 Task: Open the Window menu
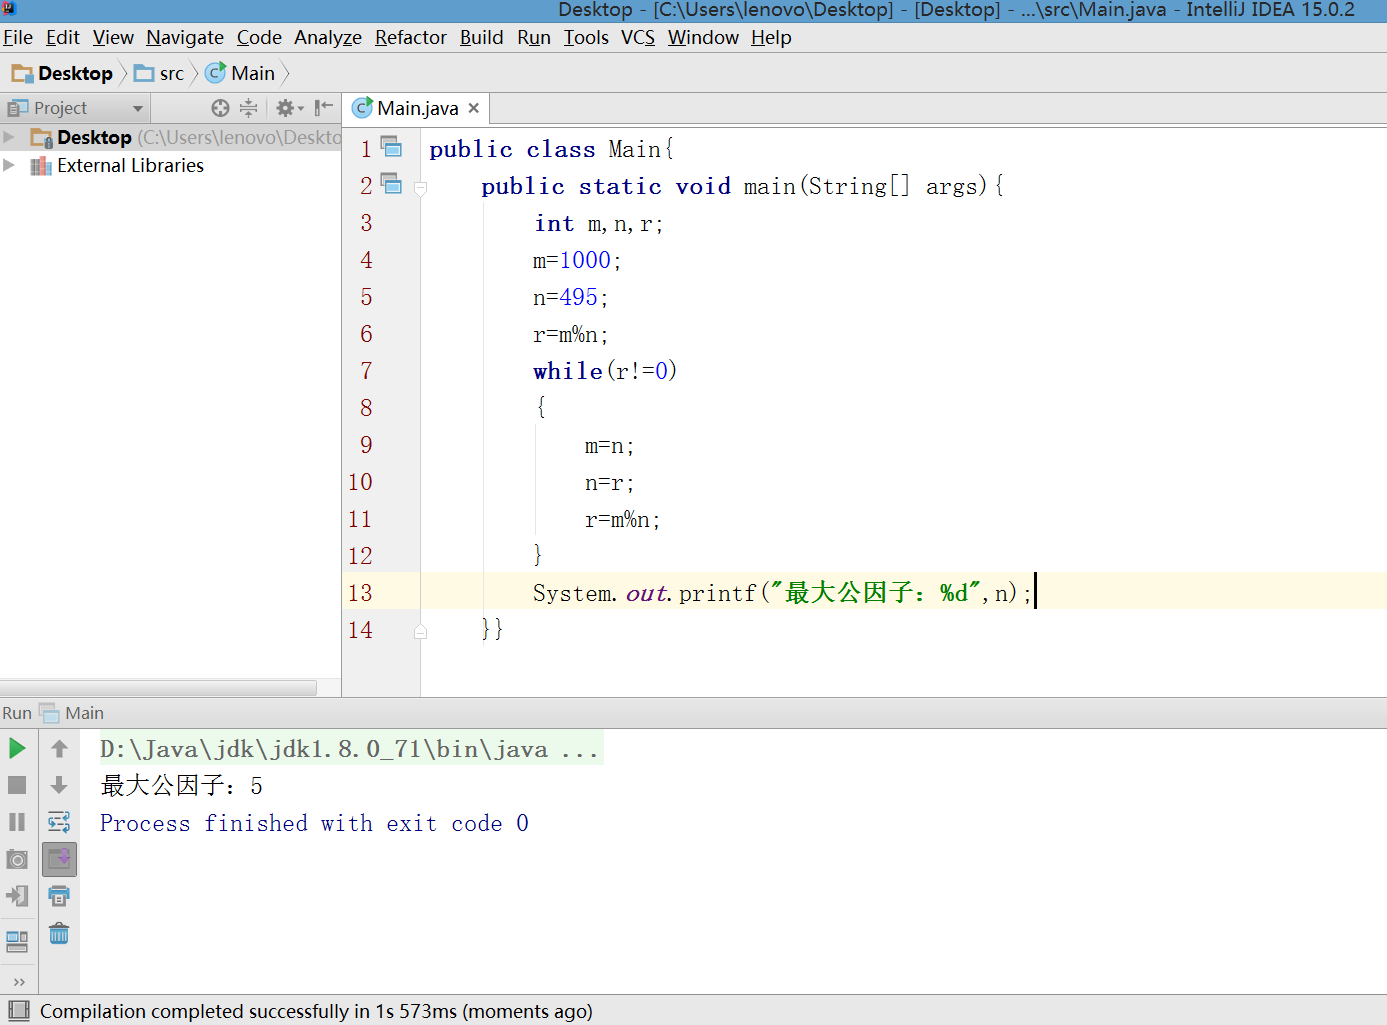tap(703, 37)
